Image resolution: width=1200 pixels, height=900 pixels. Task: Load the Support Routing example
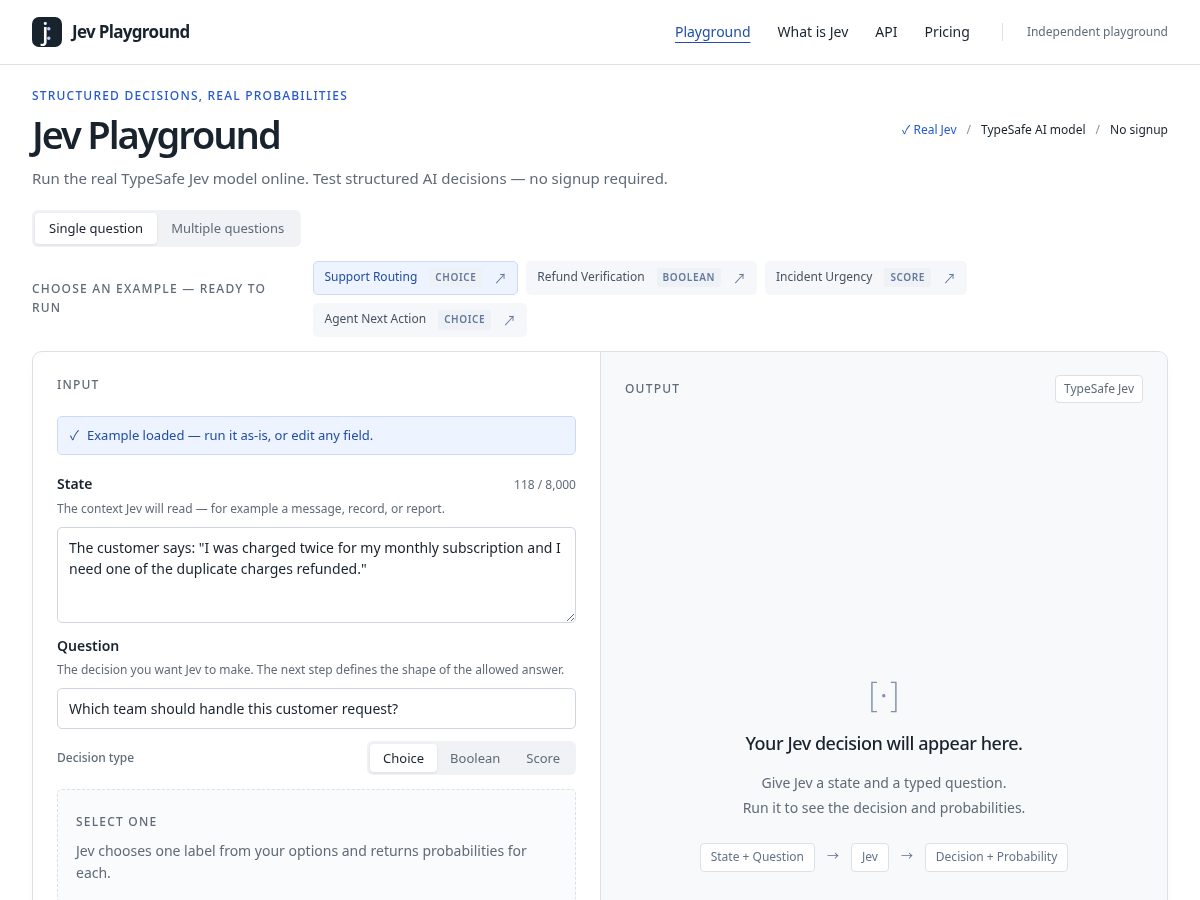click(x=415, y=278)
